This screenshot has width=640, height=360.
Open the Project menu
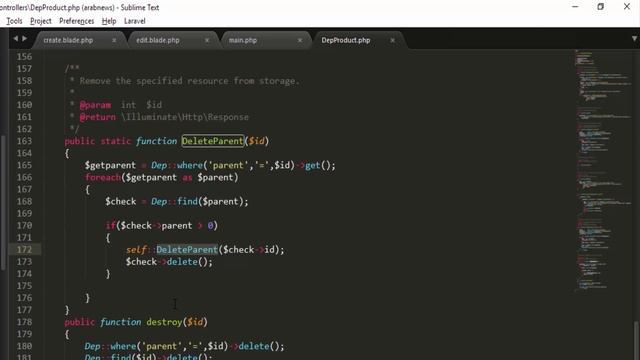coord(41,21)
